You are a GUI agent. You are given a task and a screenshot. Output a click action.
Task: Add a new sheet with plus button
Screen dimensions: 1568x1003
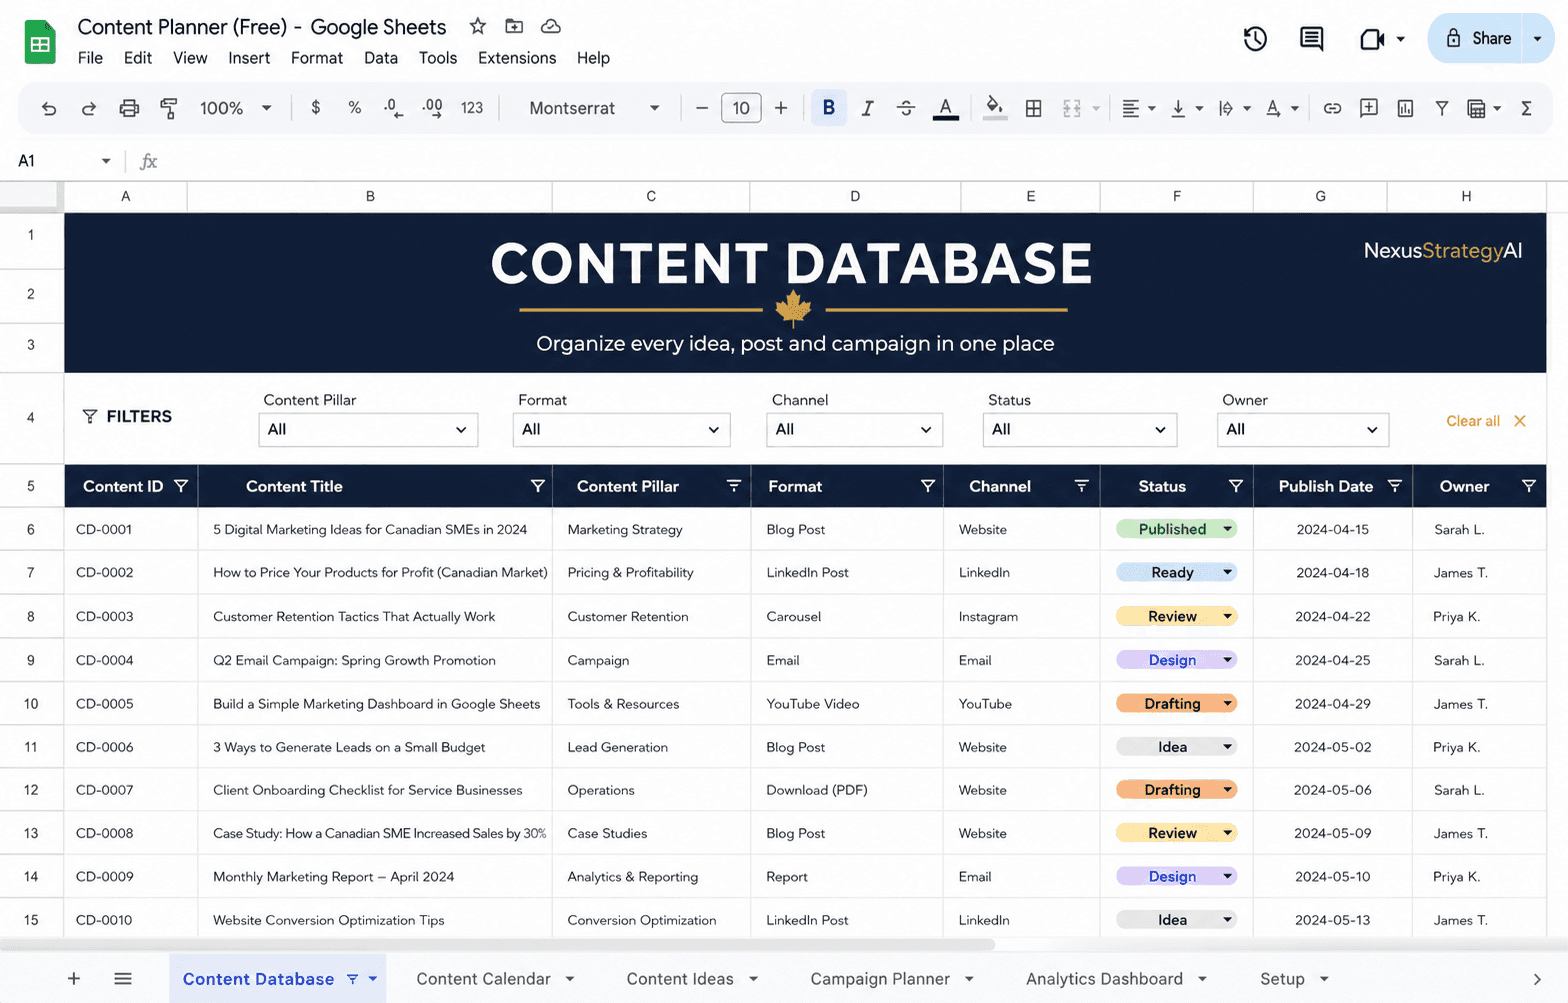point(74,979)
